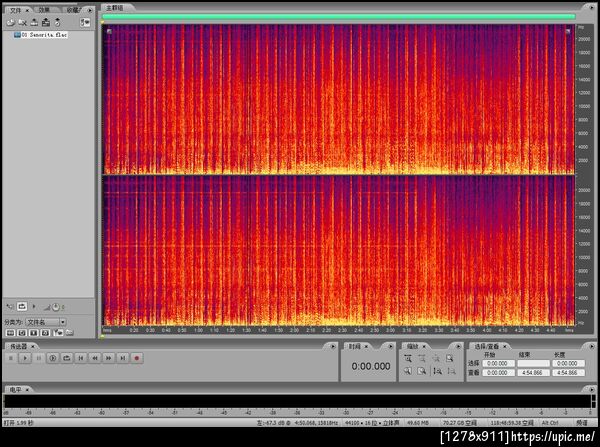Screen dimensions: 600x447
Task: Select the 文件 tab
Action: [x=16, y=10]
